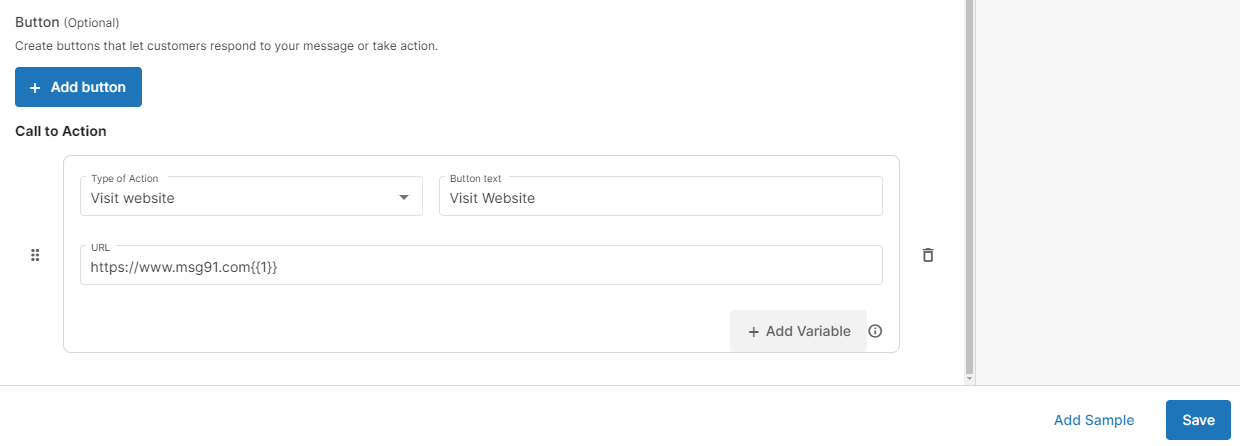Focus the Button text input field
Screen dimensions: 1240x446
(660, 196)
